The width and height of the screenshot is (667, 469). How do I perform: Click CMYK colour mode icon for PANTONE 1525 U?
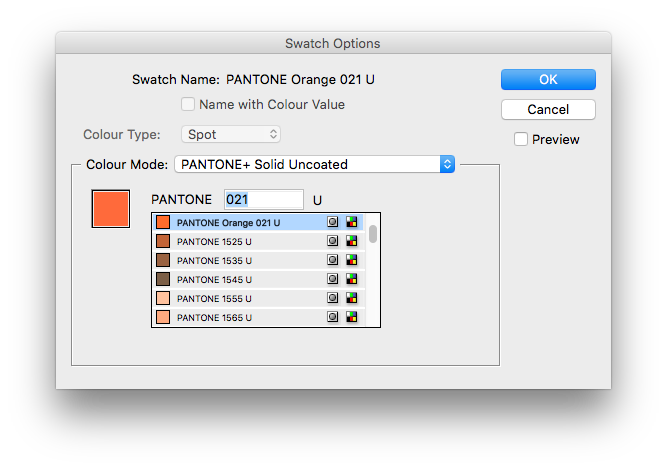point(351,241)
